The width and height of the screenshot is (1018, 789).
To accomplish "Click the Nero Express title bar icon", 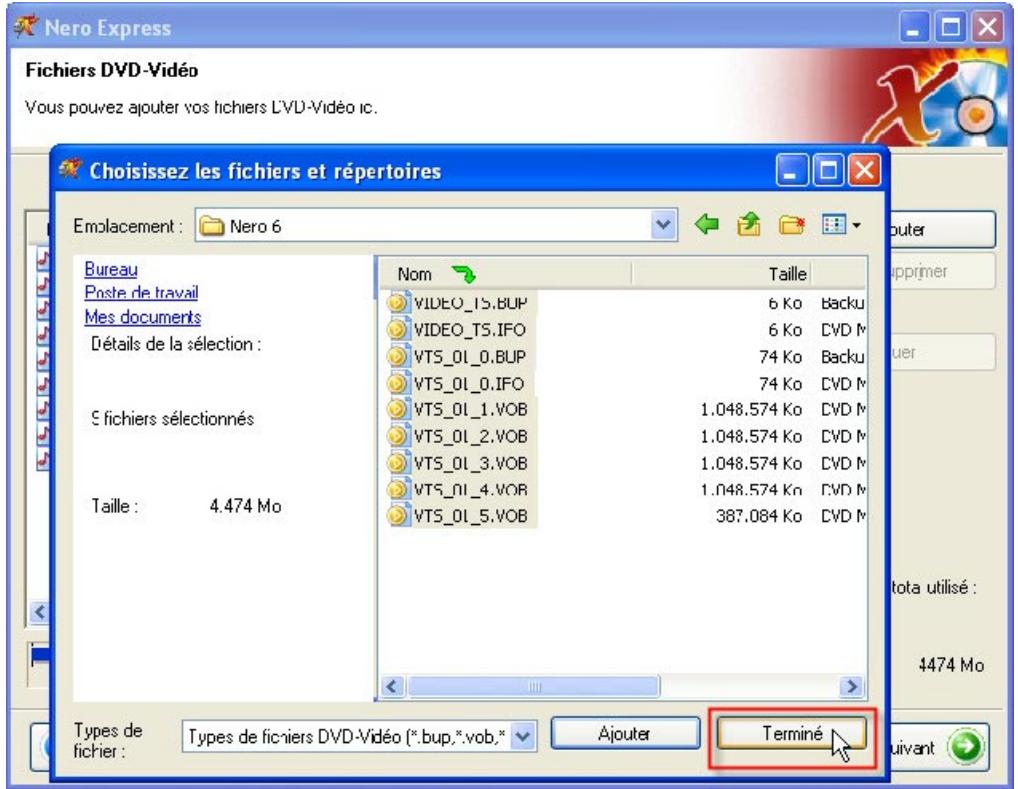I will click(x=26, y=27).
